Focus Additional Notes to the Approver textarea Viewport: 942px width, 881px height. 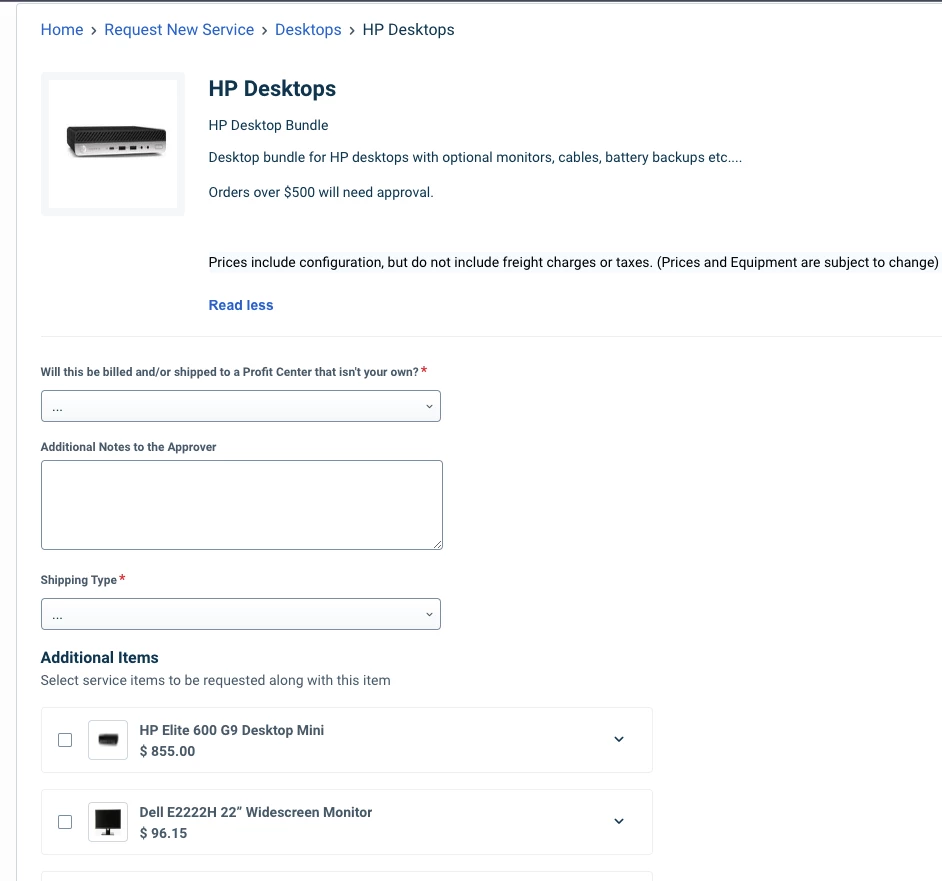click(x=242, y=505)
